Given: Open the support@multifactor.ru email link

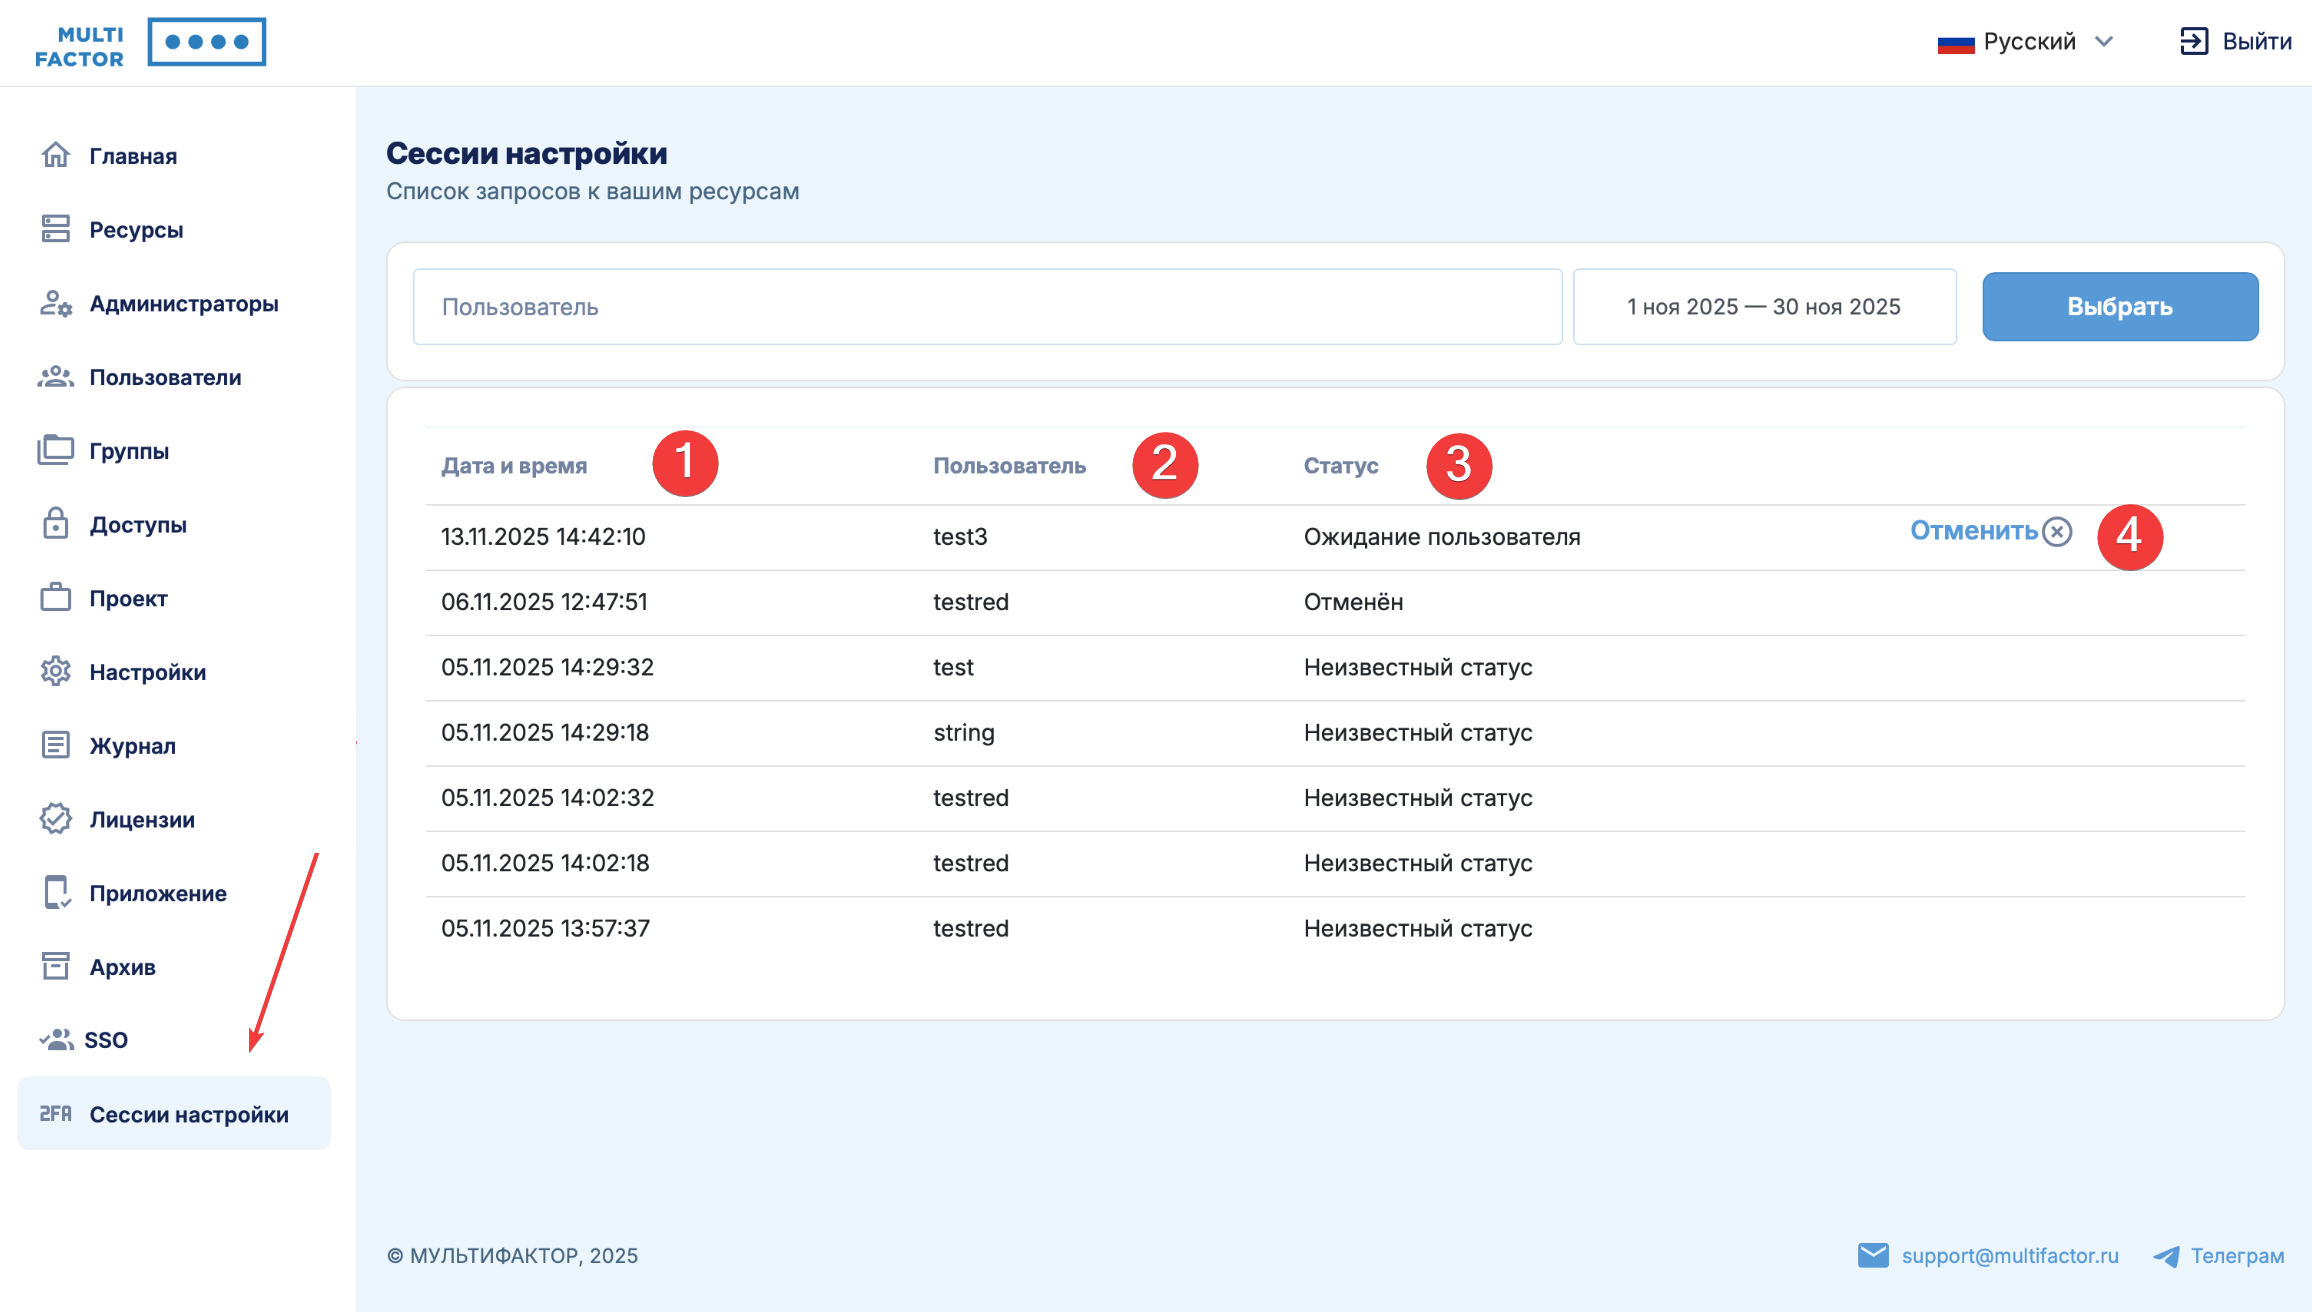Looking at the screenshot, I should 2009,1256.
